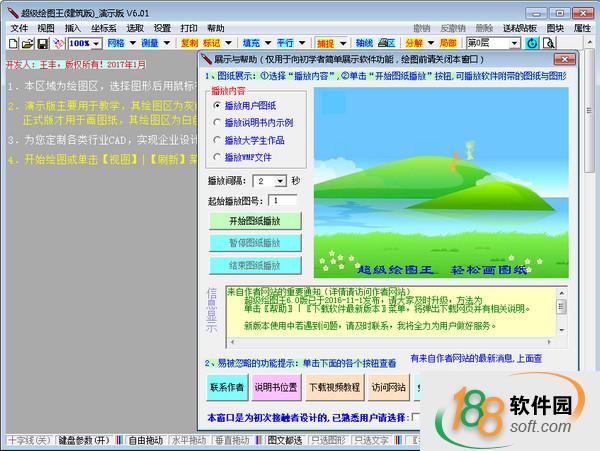Click the info box vertical scrollbar
This screenshot has height=451, width=600.
pos(561,311)
